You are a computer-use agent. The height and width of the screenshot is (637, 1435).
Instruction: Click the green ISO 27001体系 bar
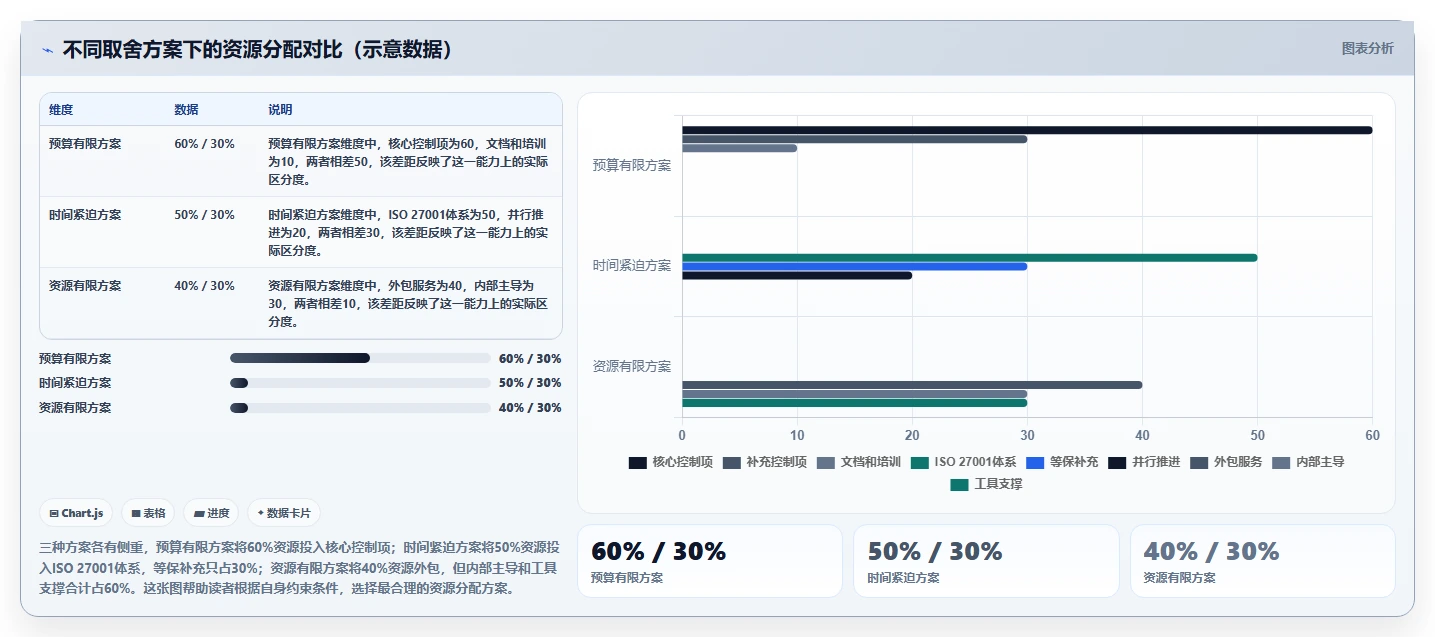click(x=970, y=258)
